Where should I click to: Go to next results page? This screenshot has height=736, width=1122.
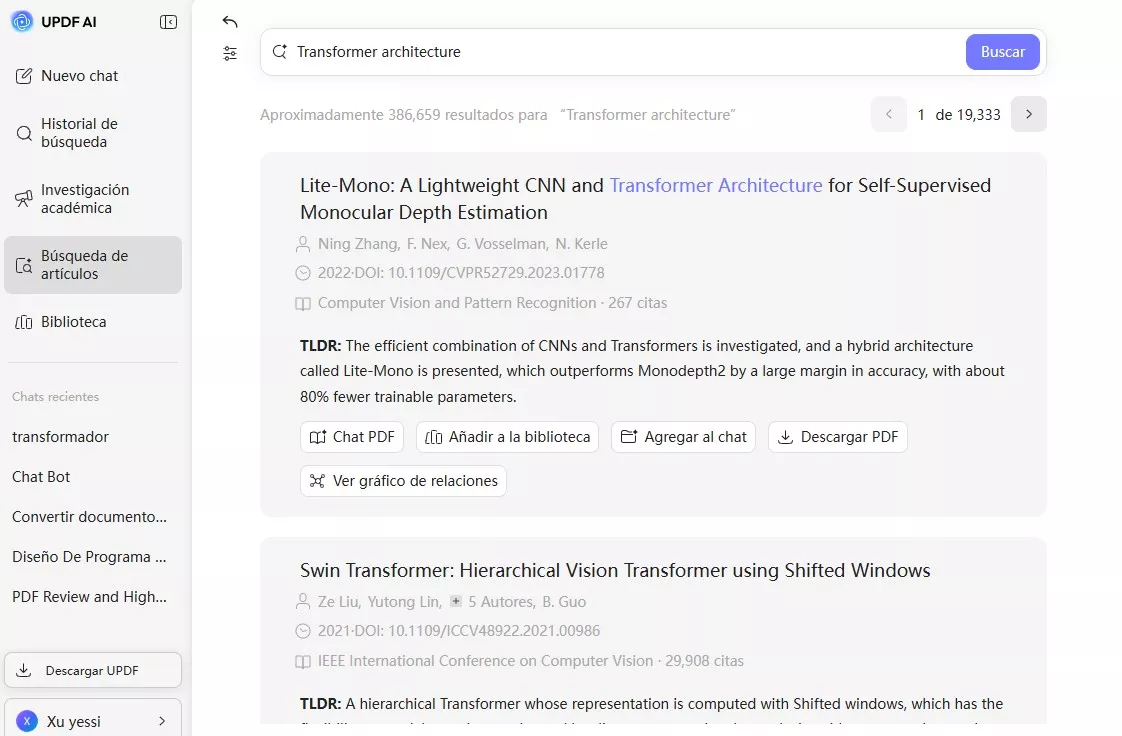coord(1028,114)
